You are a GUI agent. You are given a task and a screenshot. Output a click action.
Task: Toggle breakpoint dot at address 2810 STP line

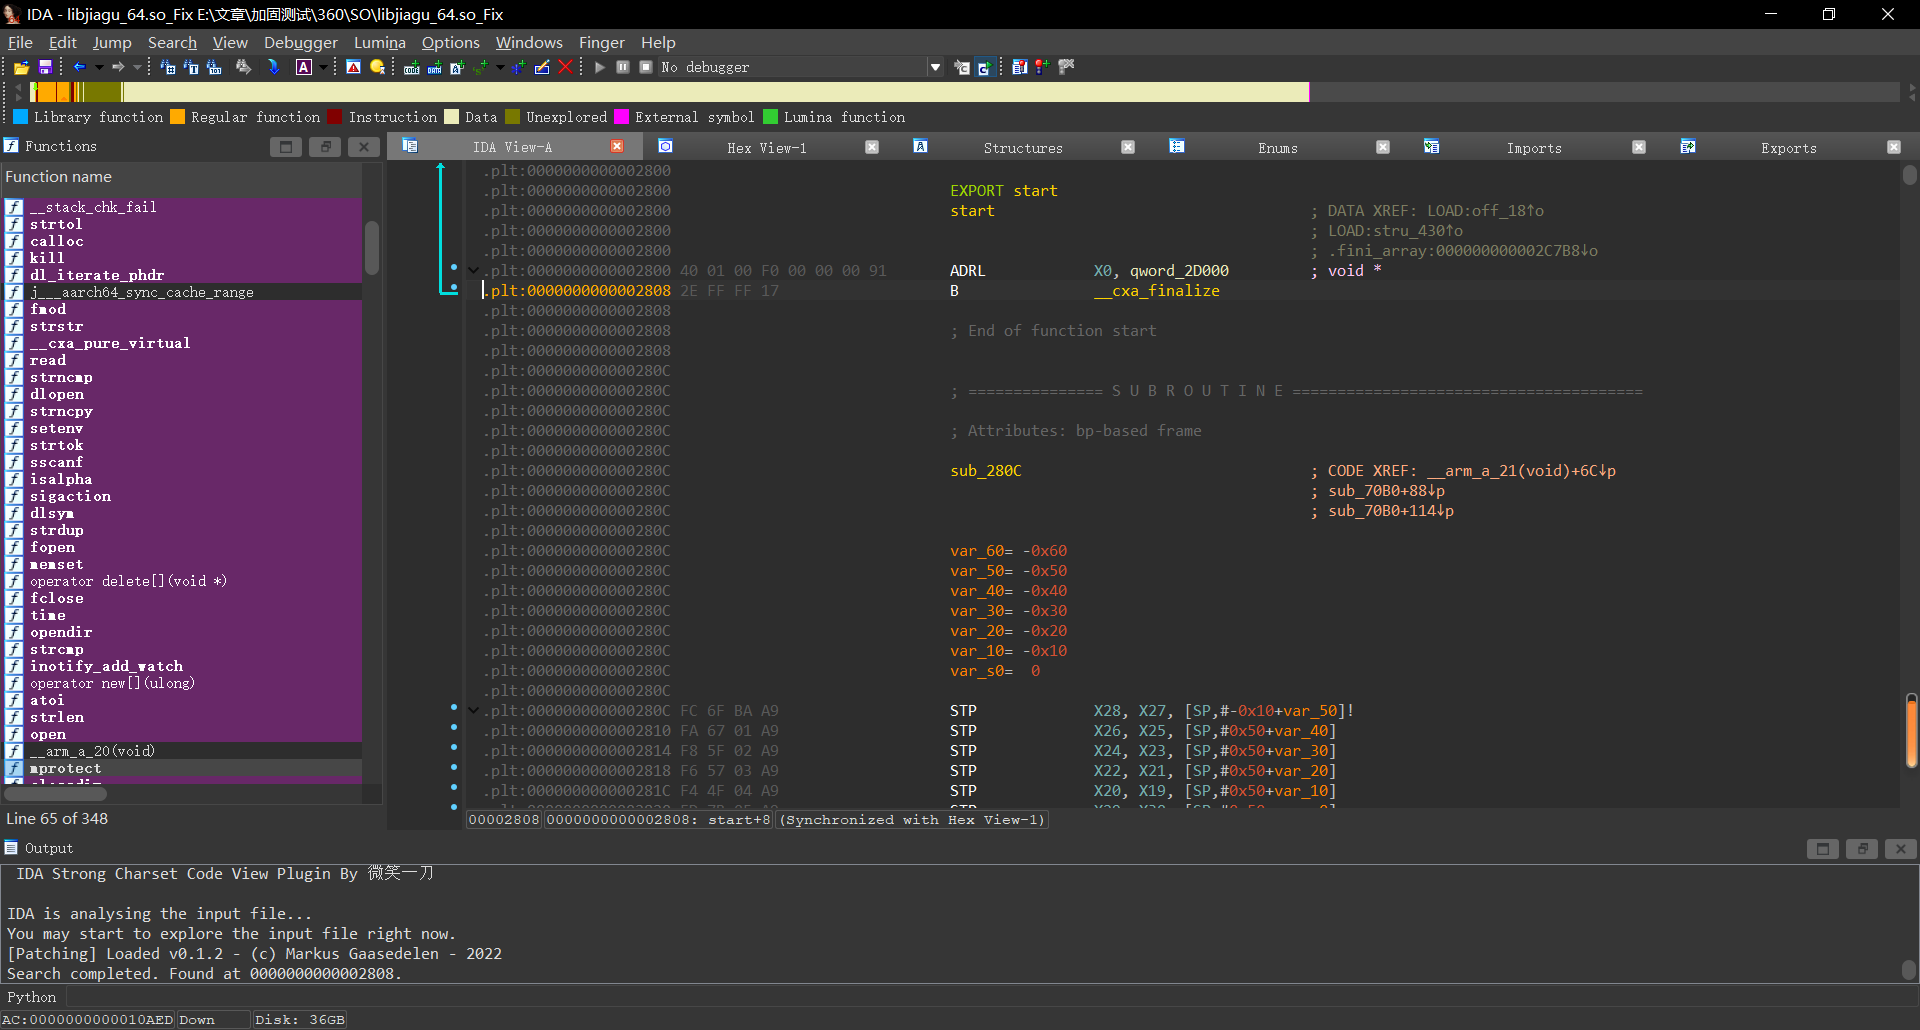(x=454, y=728)
